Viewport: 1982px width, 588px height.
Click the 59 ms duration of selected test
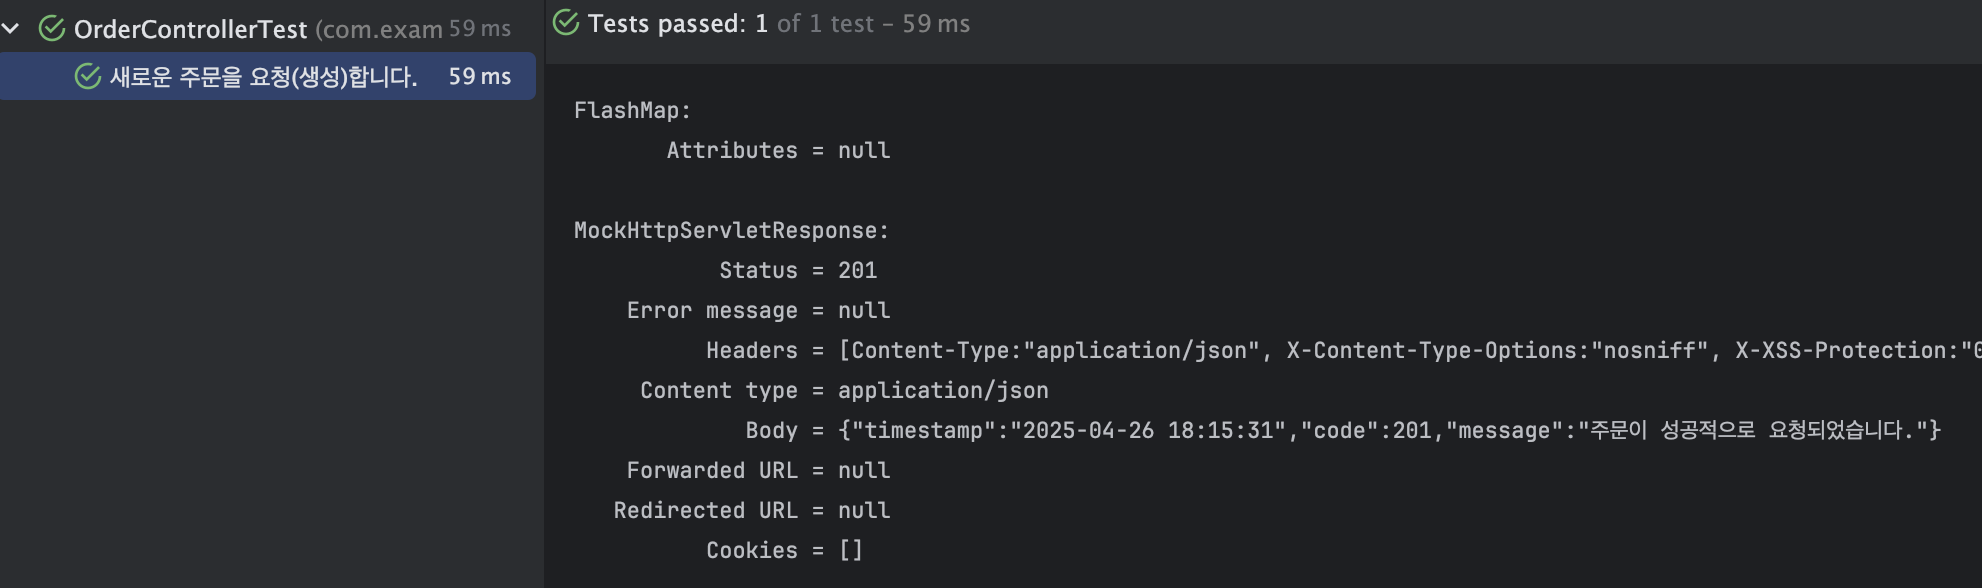coord(480,76)
